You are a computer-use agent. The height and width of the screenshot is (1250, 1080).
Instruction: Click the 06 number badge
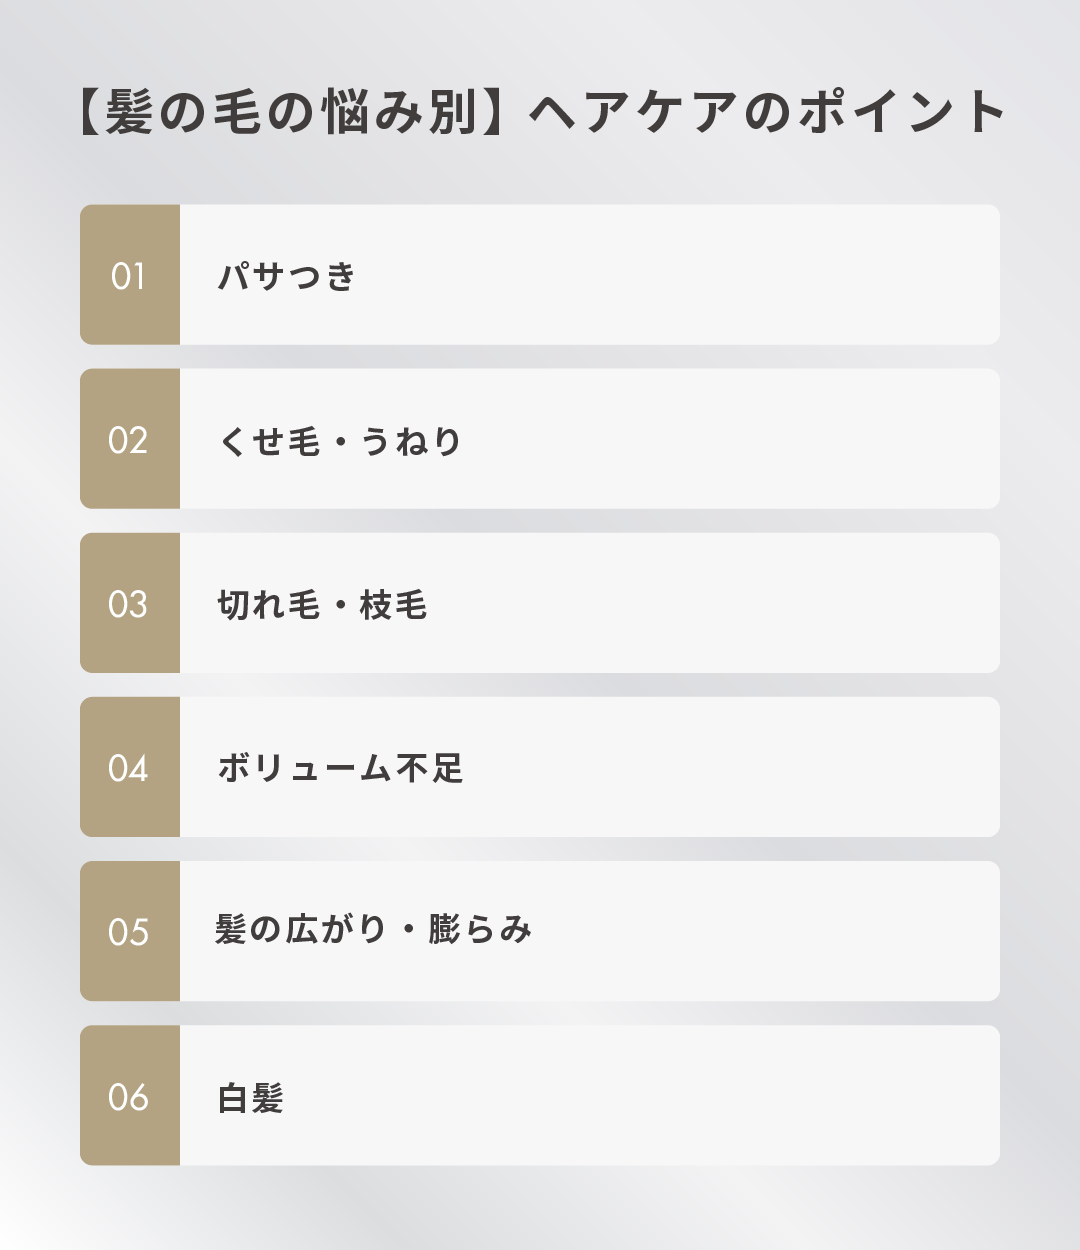pos(129,1095)
